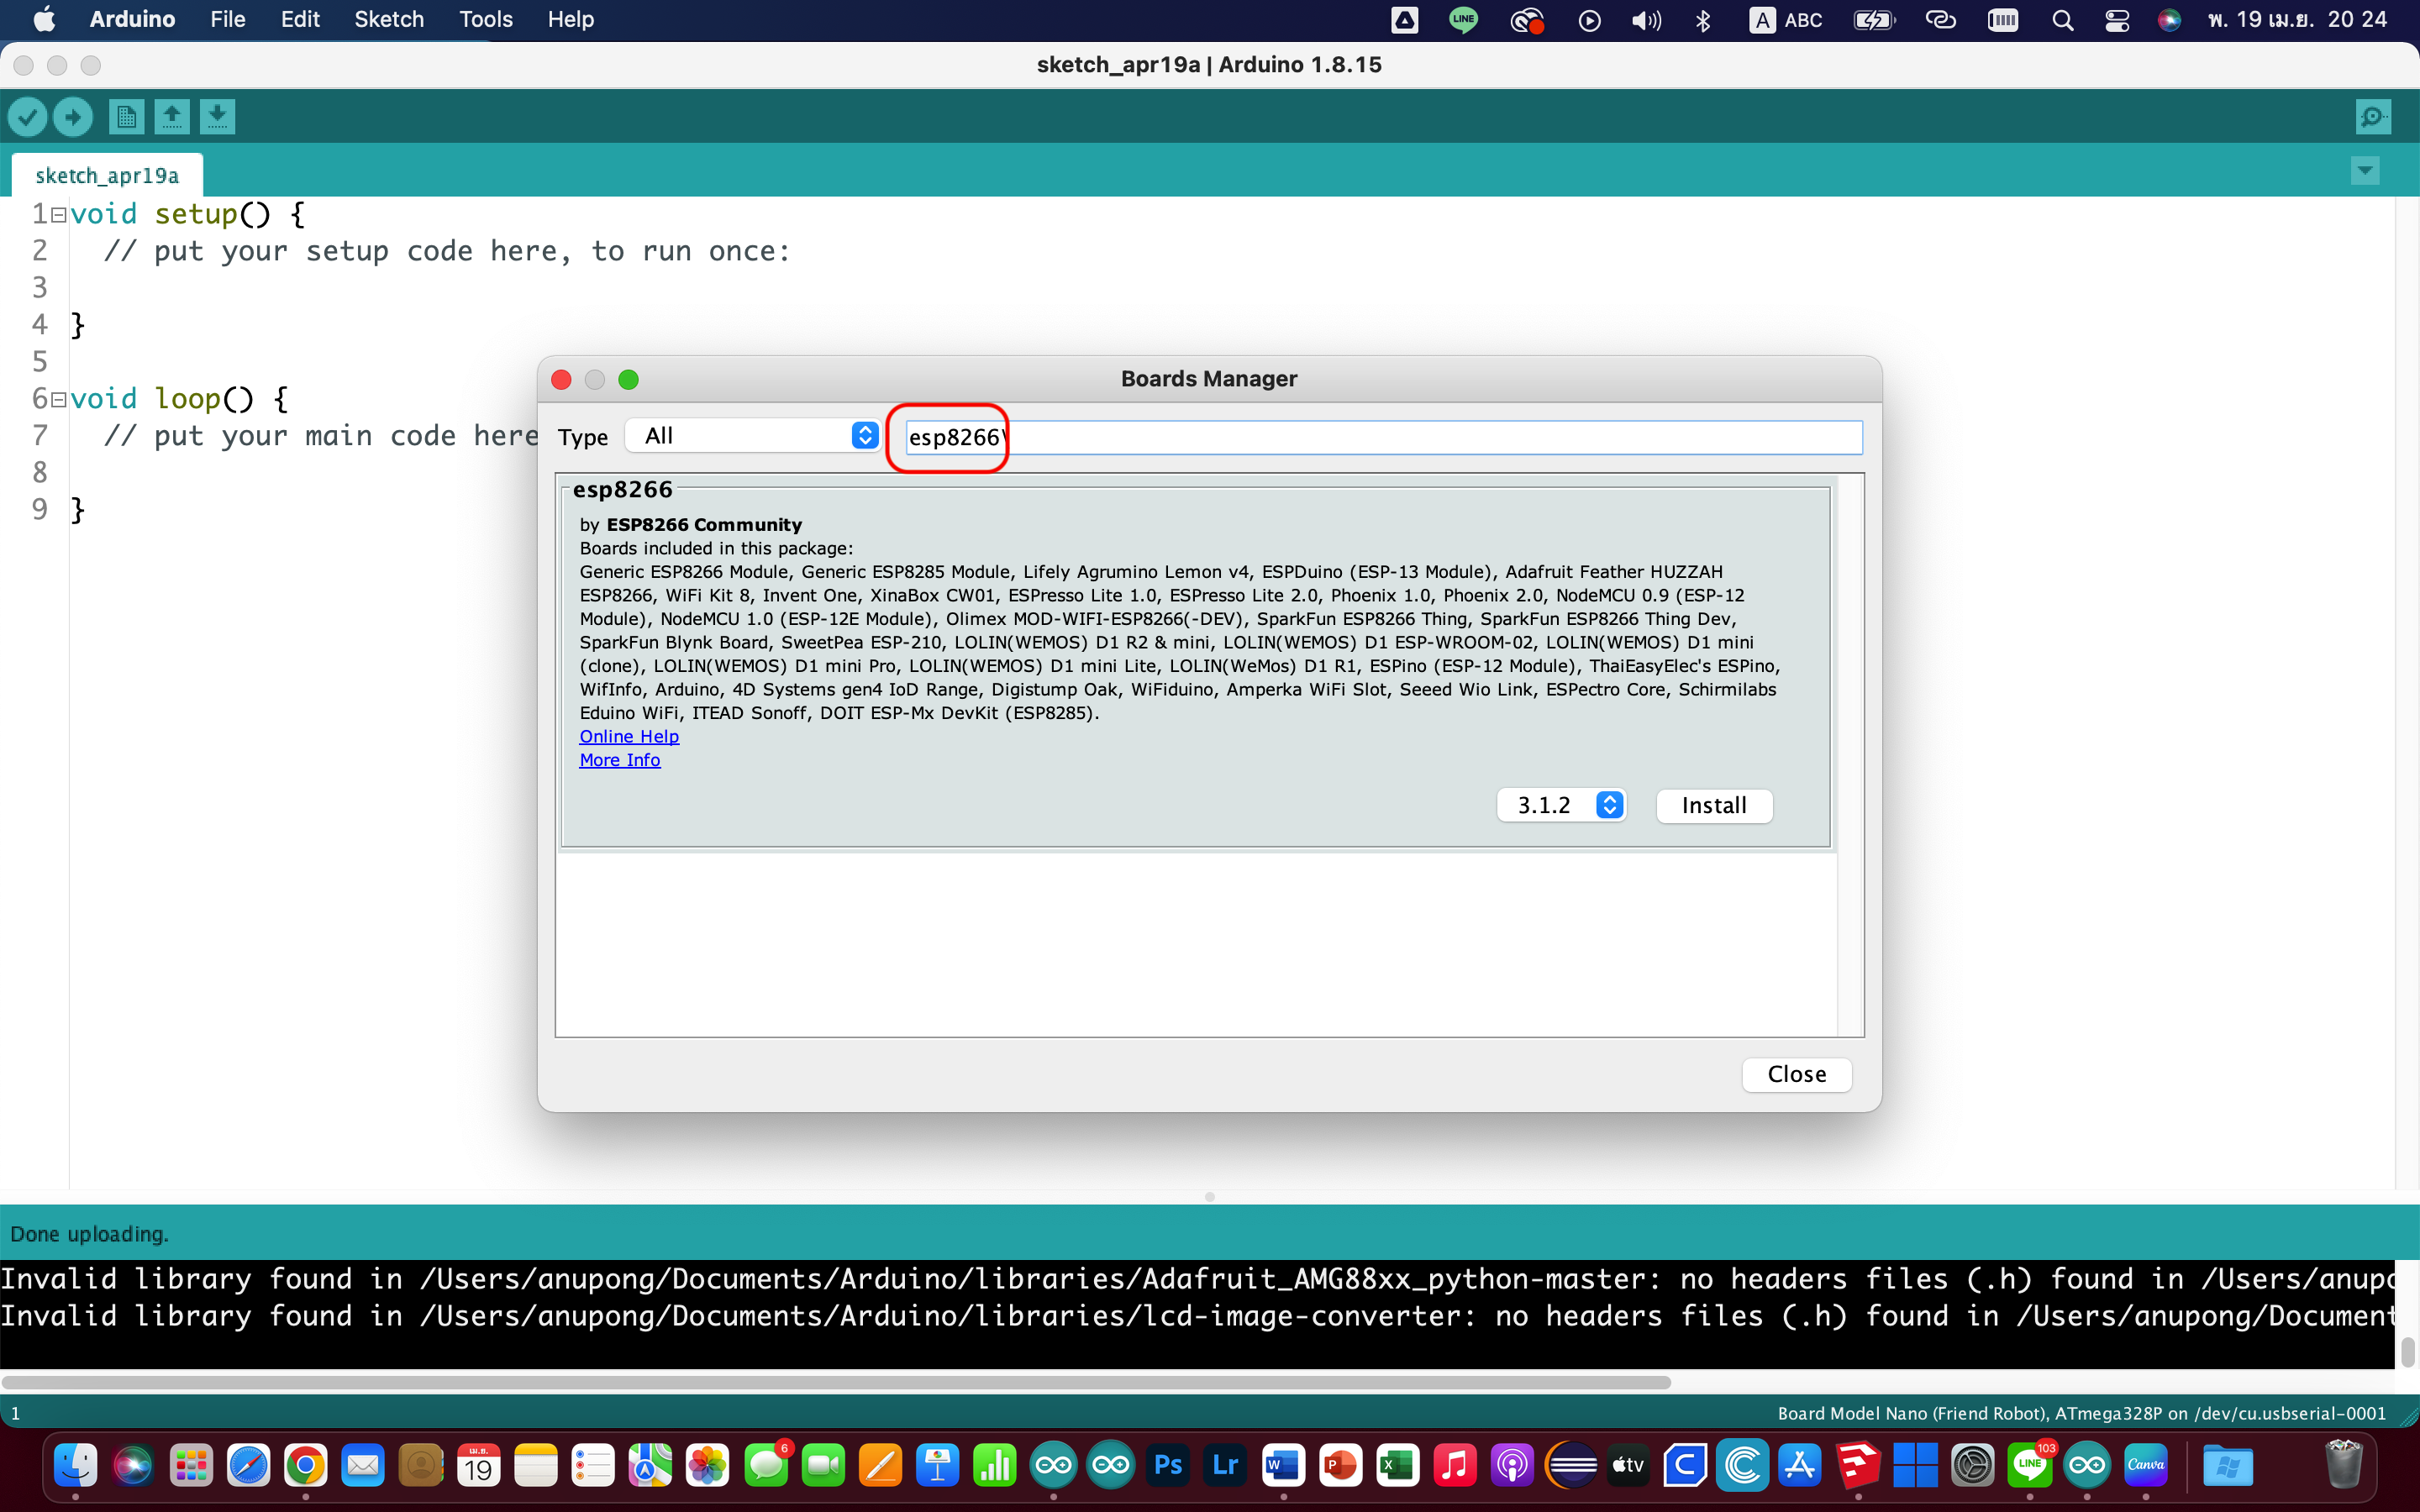Open the tab options dropdown arrow

point(2365,171)
